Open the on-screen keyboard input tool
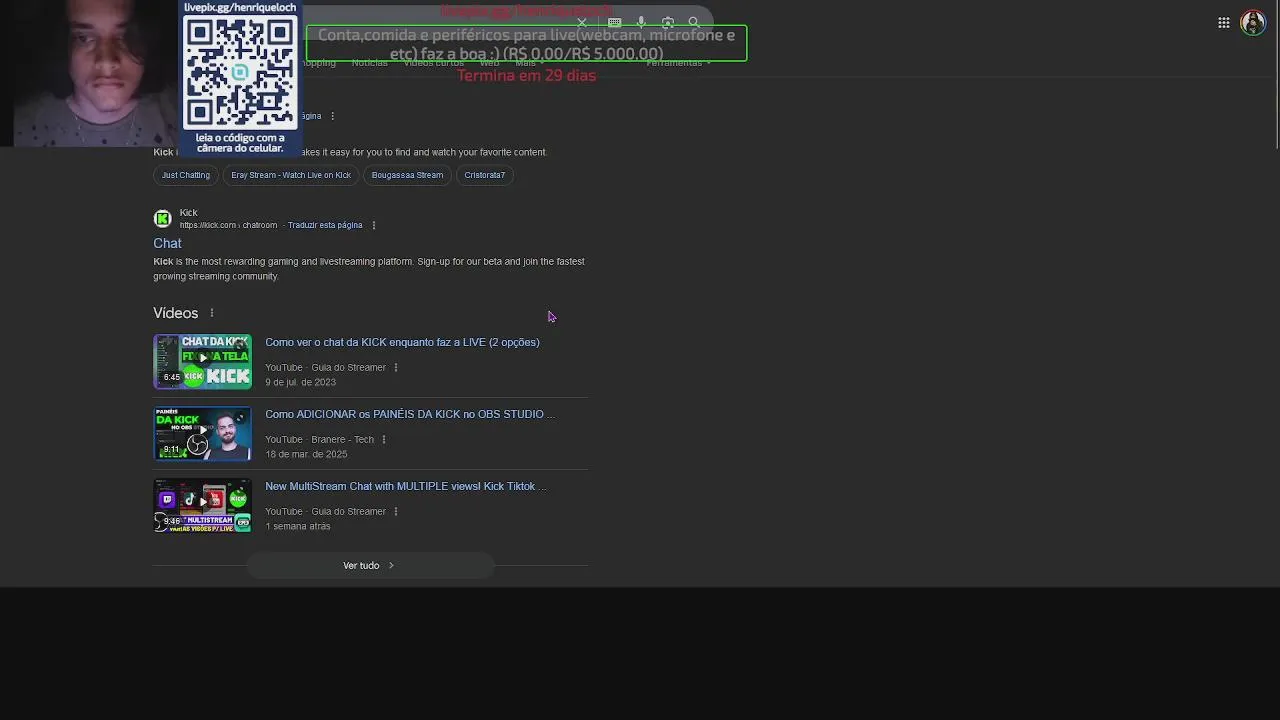 click(x=614, y=22)
